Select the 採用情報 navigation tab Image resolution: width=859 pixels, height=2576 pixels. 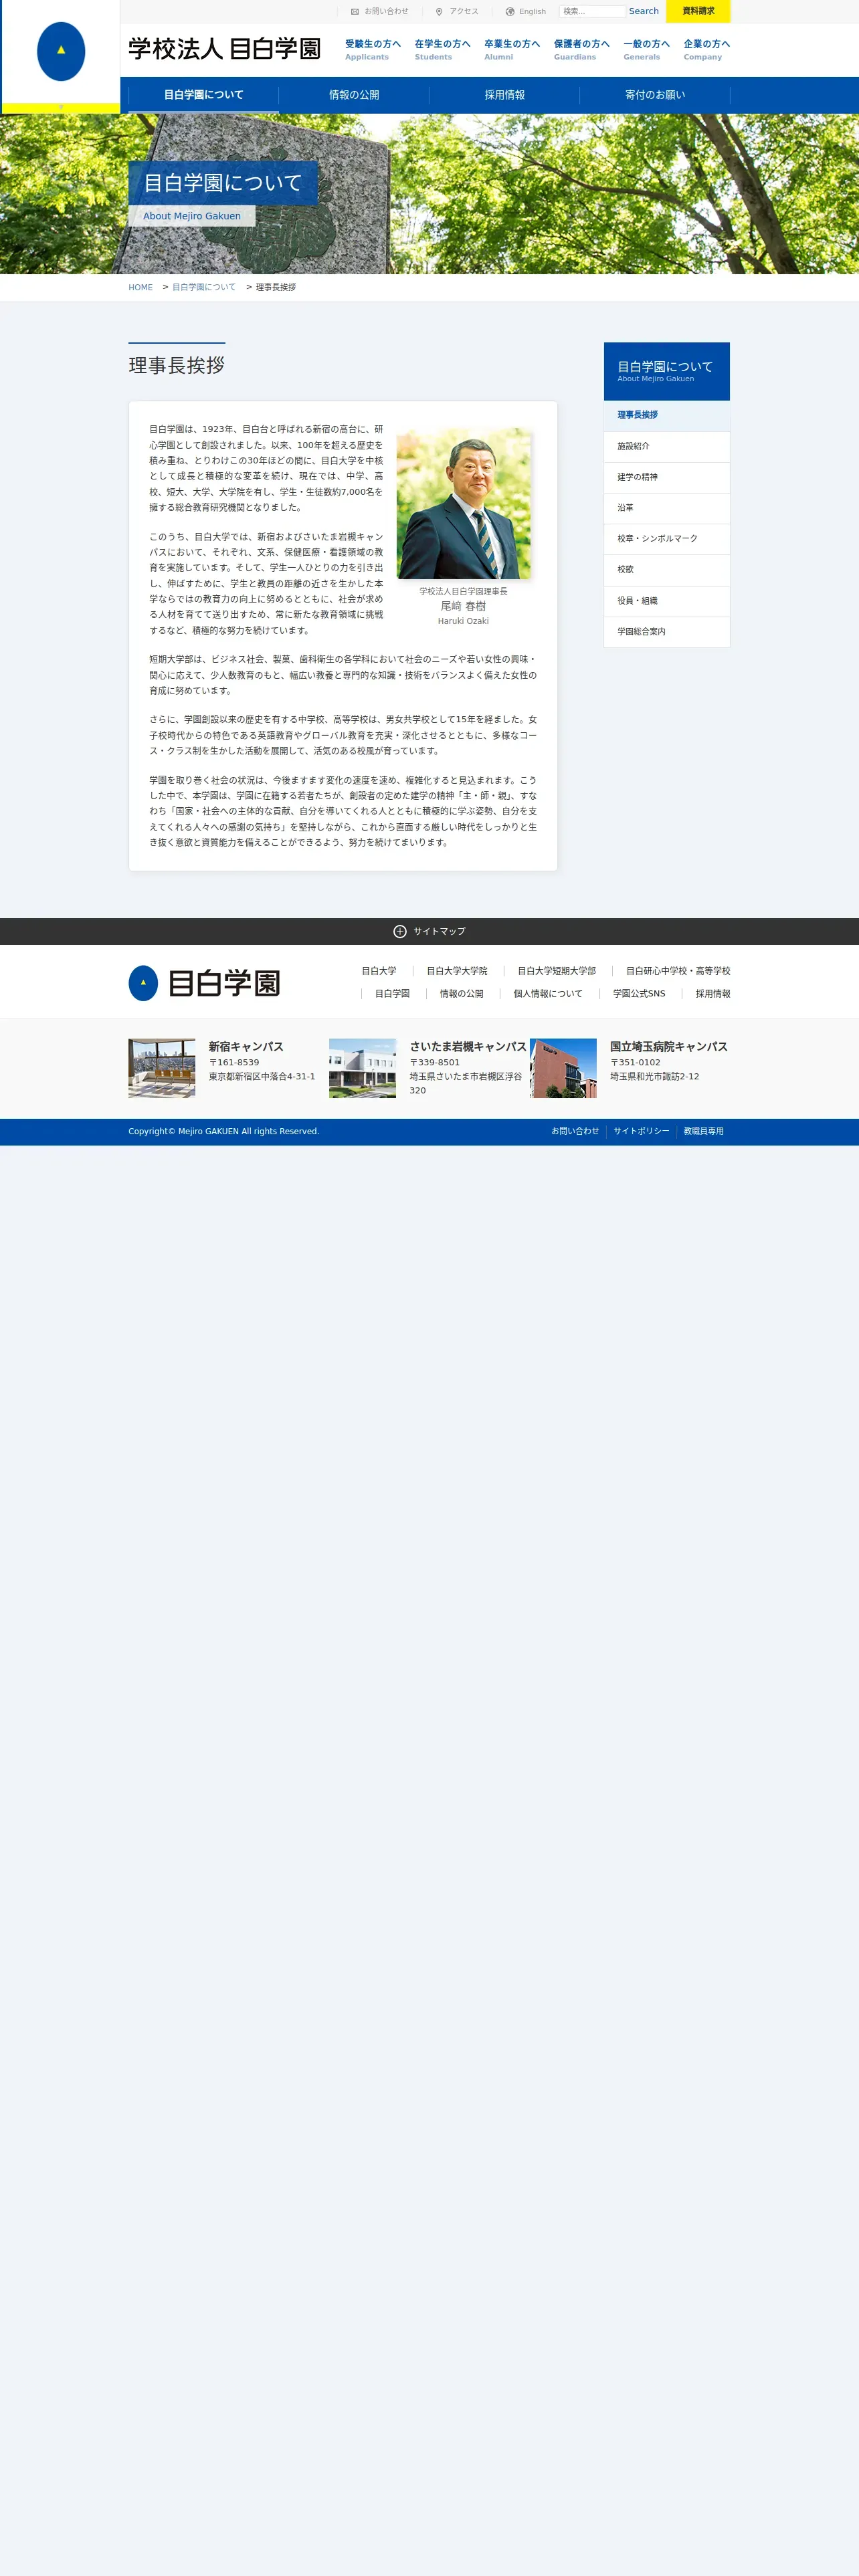point(505,95)
